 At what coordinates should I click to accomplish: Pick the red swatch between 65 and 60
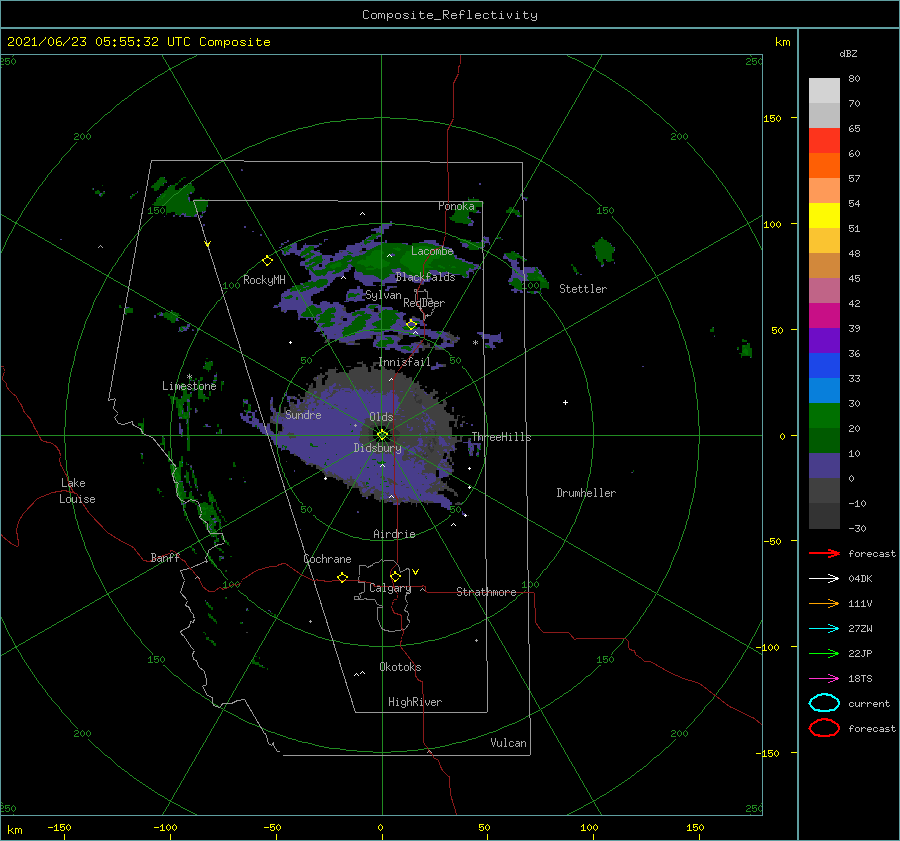[x=824, y=141]
